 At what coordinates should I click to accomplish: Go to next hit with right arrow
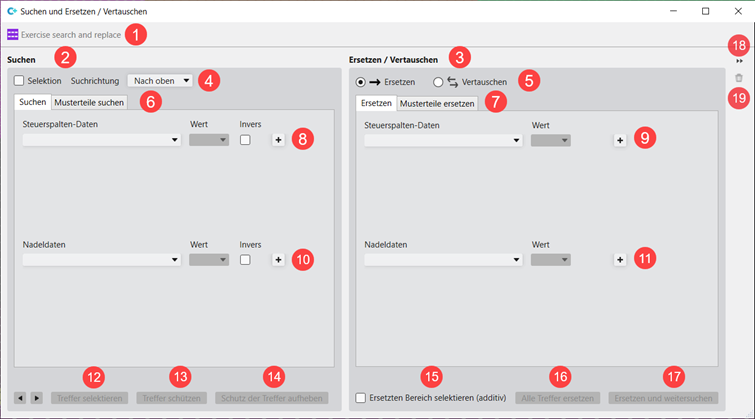[x=36, y=398]
